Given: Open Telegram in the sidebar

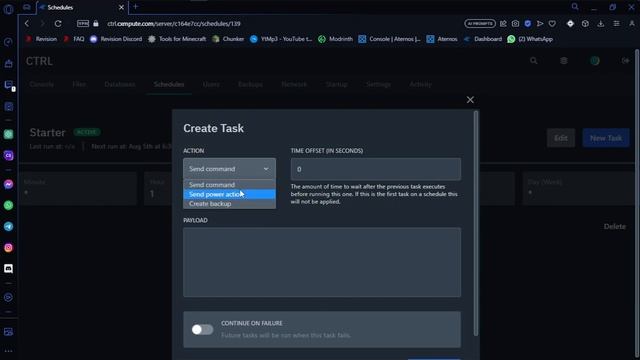Looking at the screenshot, I should [x=8, y=227].
